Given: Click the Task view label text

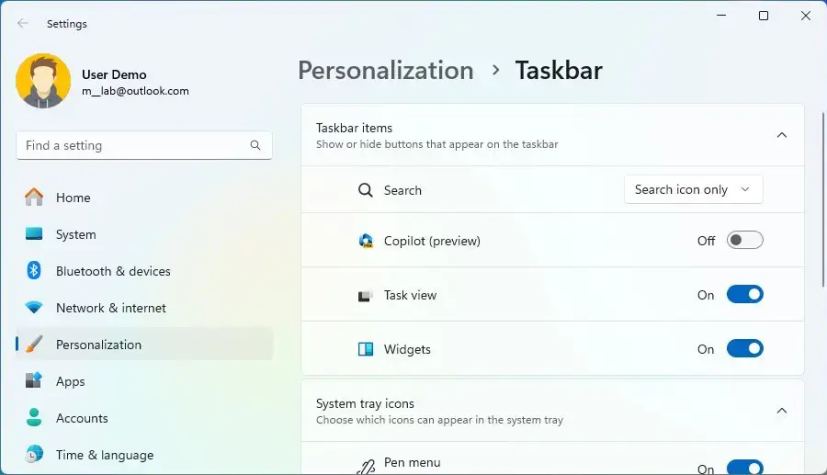Looking at the screenshot, I should click(x=410, y=295).
